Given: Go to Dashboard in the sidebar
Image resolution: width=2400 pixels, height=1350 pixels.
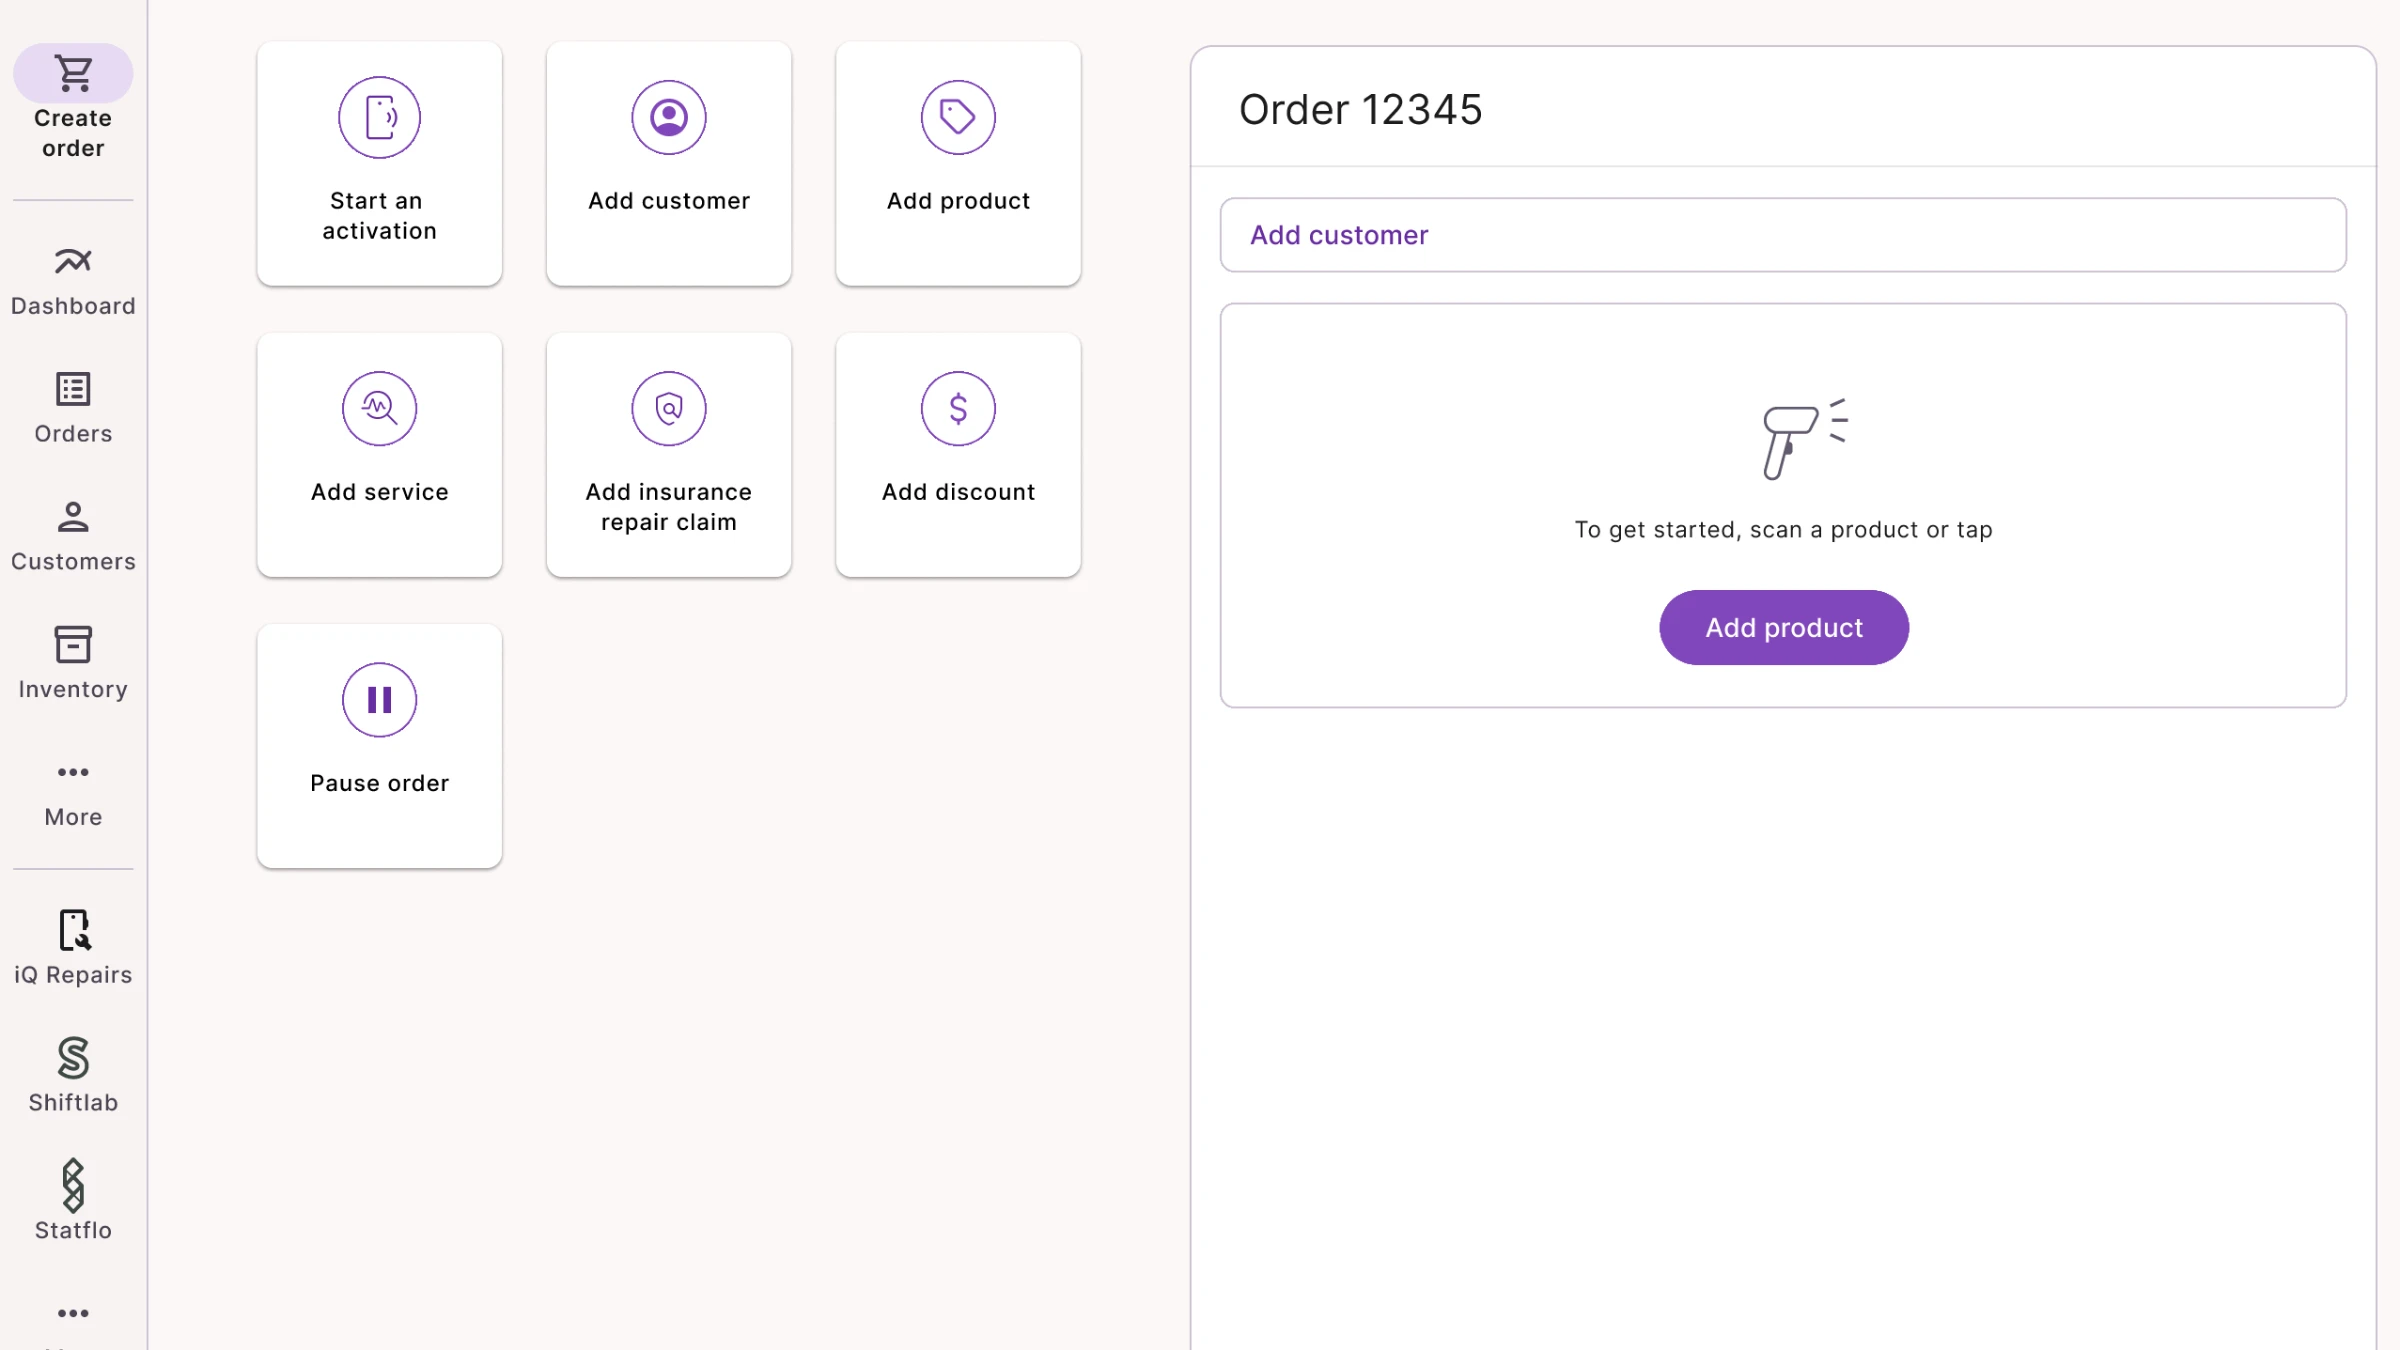Looking at the screenshot, I should click(x=73, y=282).
